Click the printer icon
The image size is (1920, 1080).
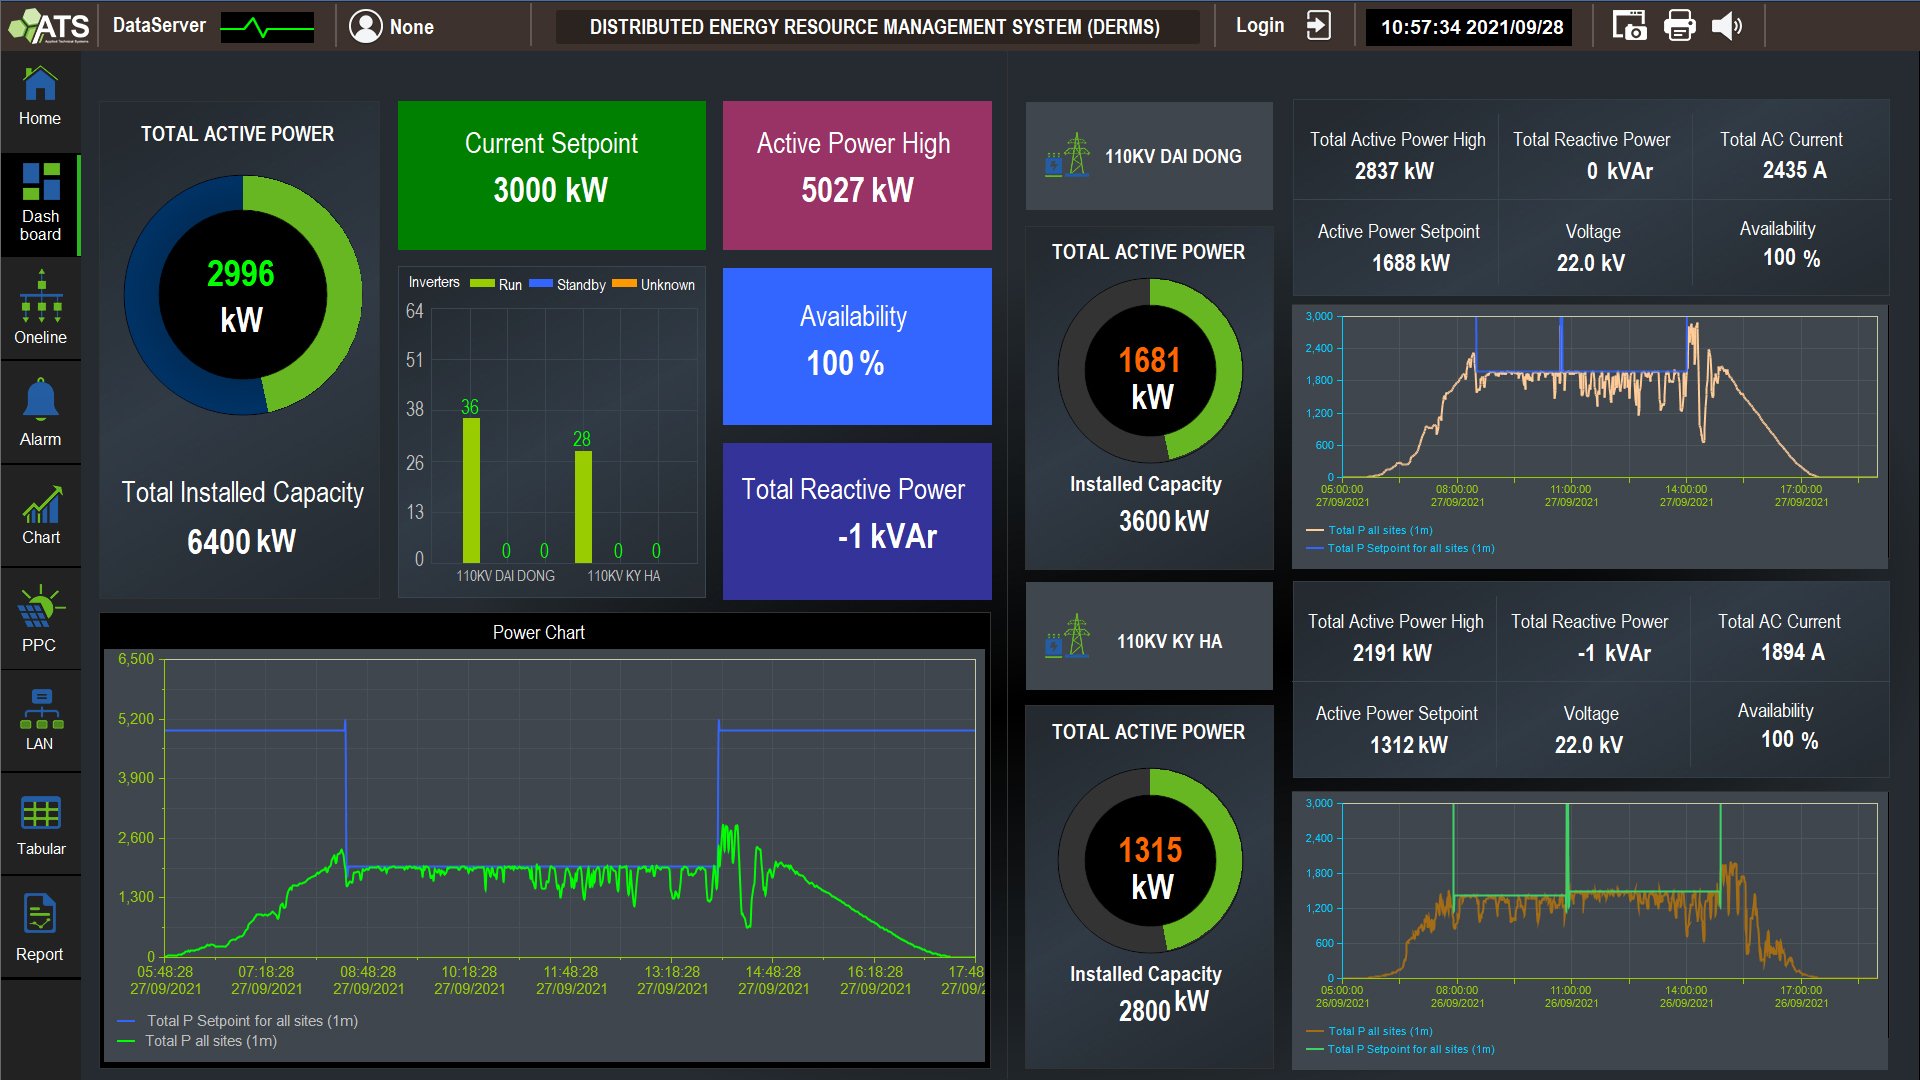click(x=1680, y=26)
